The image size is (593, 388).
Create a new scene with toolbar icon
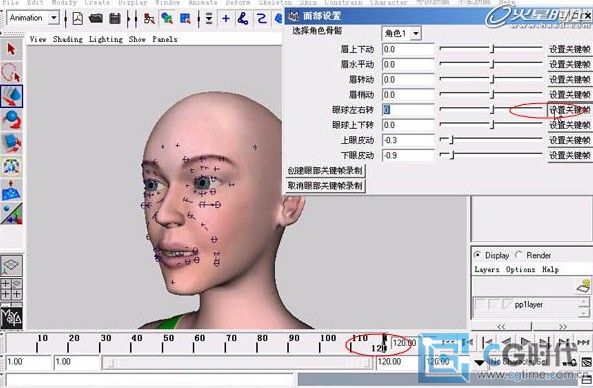coord(78,18)
